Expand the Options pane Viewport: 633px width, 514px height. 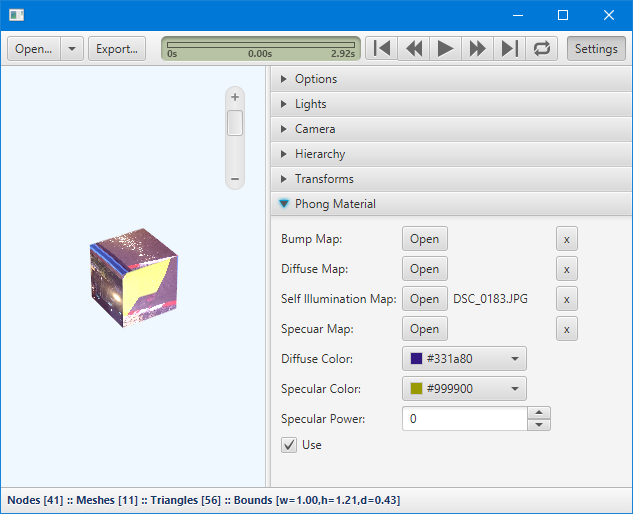(x=451, y=79)
